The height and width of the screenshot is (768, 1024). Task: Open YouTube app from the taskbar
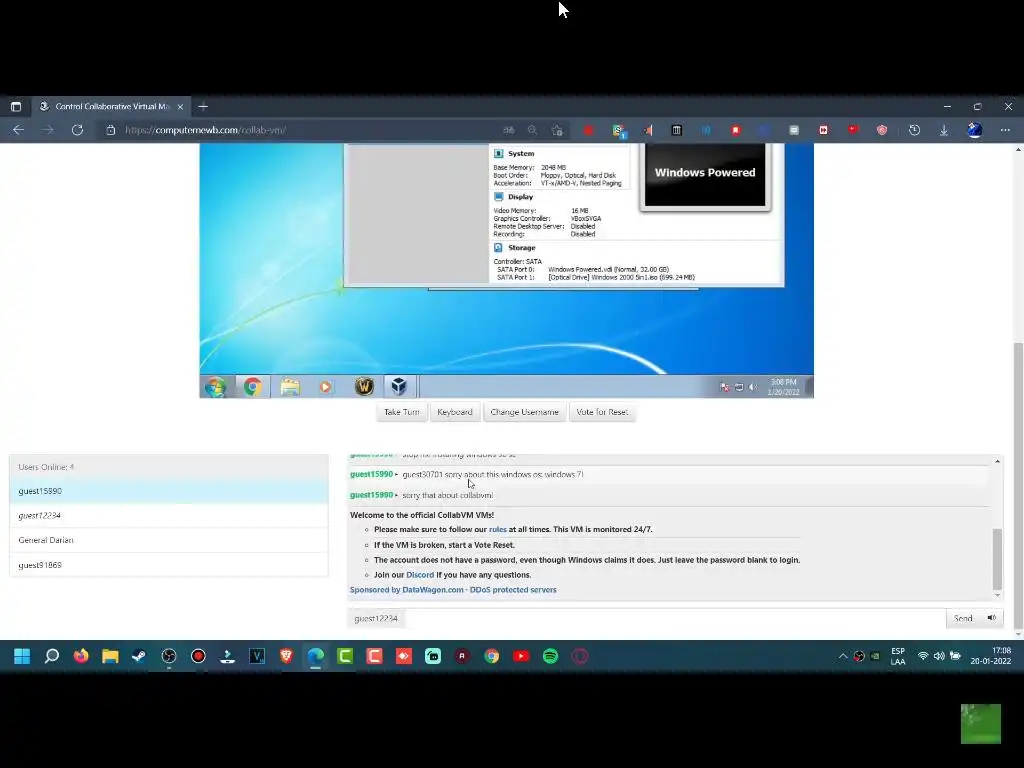point(521,656)
